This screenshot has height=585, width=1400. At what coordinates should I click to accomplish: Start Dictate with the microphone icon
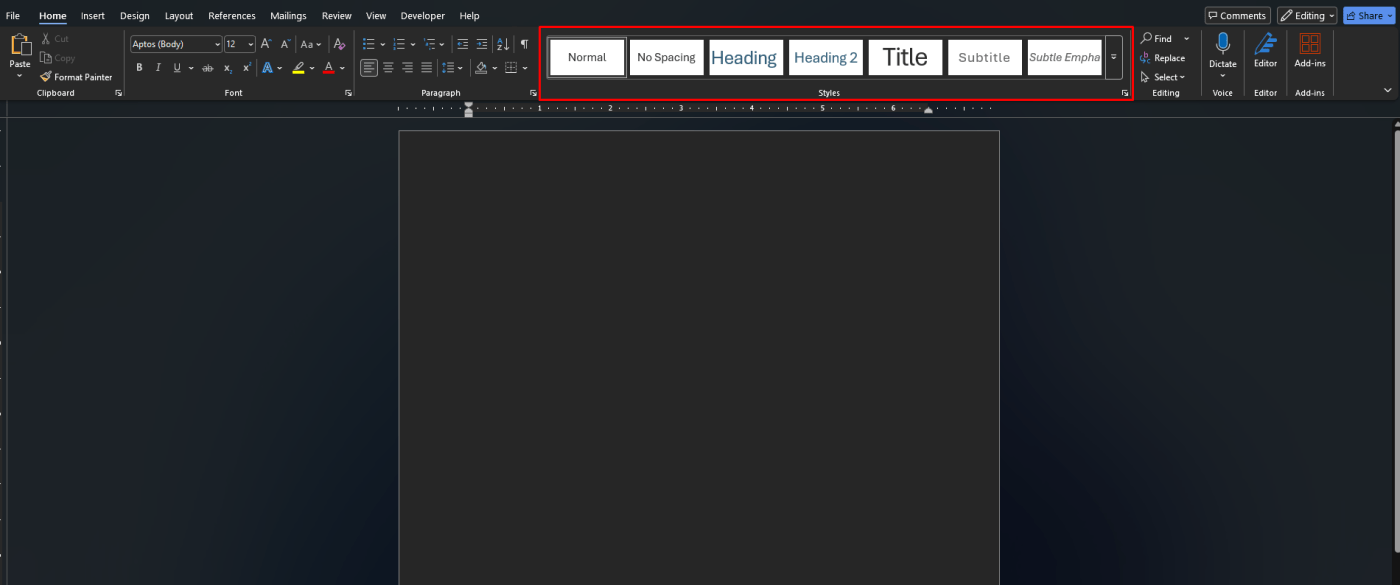coord(1222,45)
